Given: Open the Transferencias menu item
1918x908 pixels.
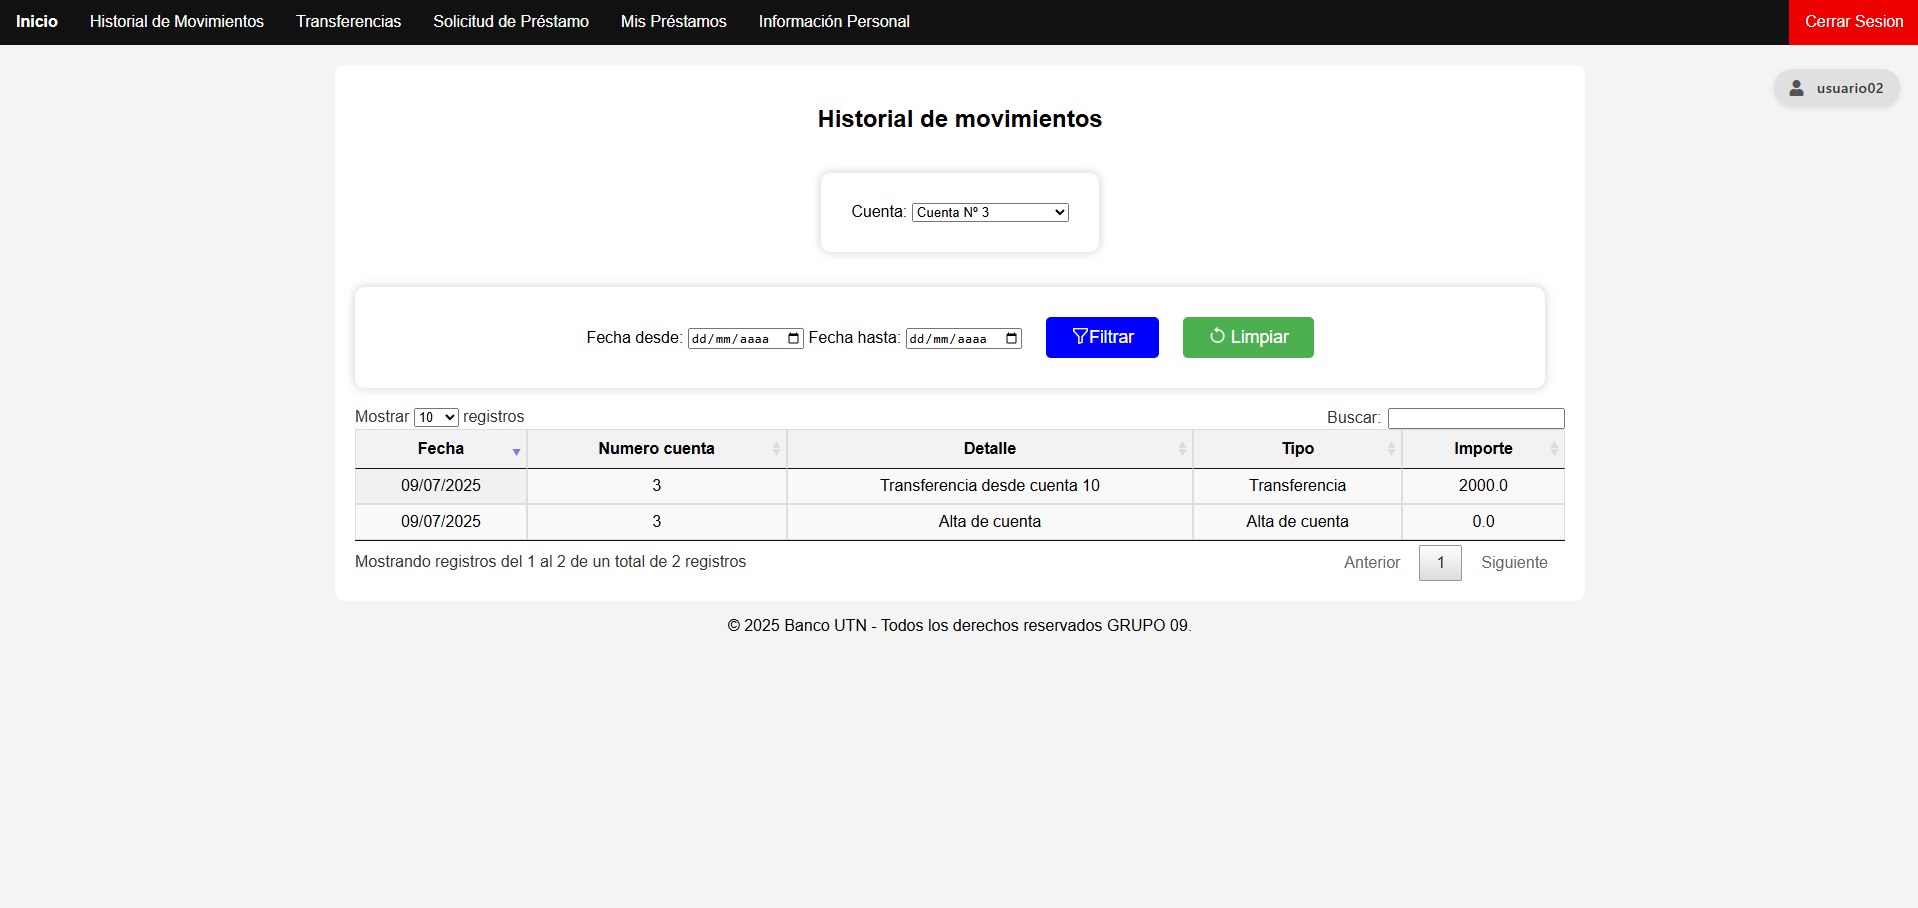Looking at the screenshot, I should coord(348,21).
